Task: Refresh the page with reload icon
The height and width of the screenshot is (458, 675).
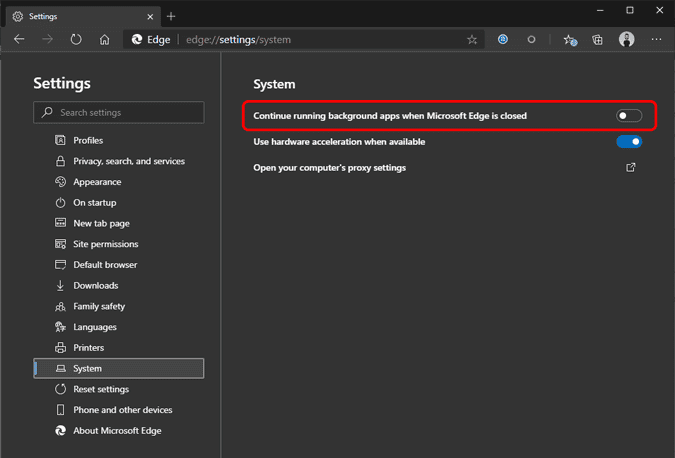Action: point(76,40)
